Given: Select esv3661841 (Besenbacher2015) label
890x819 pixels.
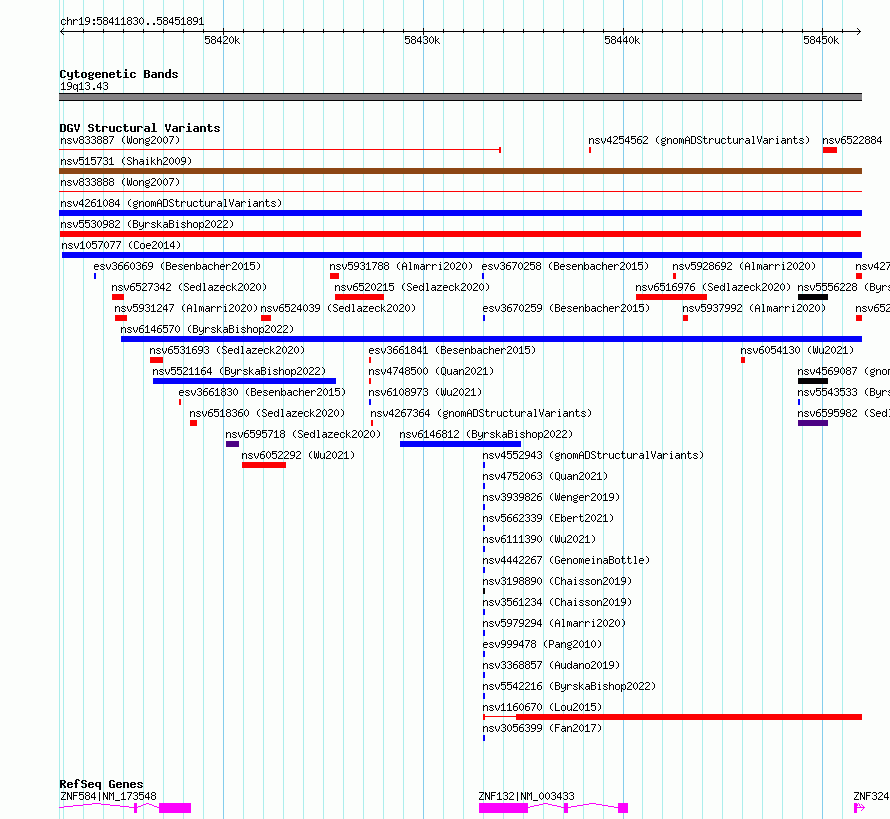Looking at the screenshot, I should [x=452, y=350].
